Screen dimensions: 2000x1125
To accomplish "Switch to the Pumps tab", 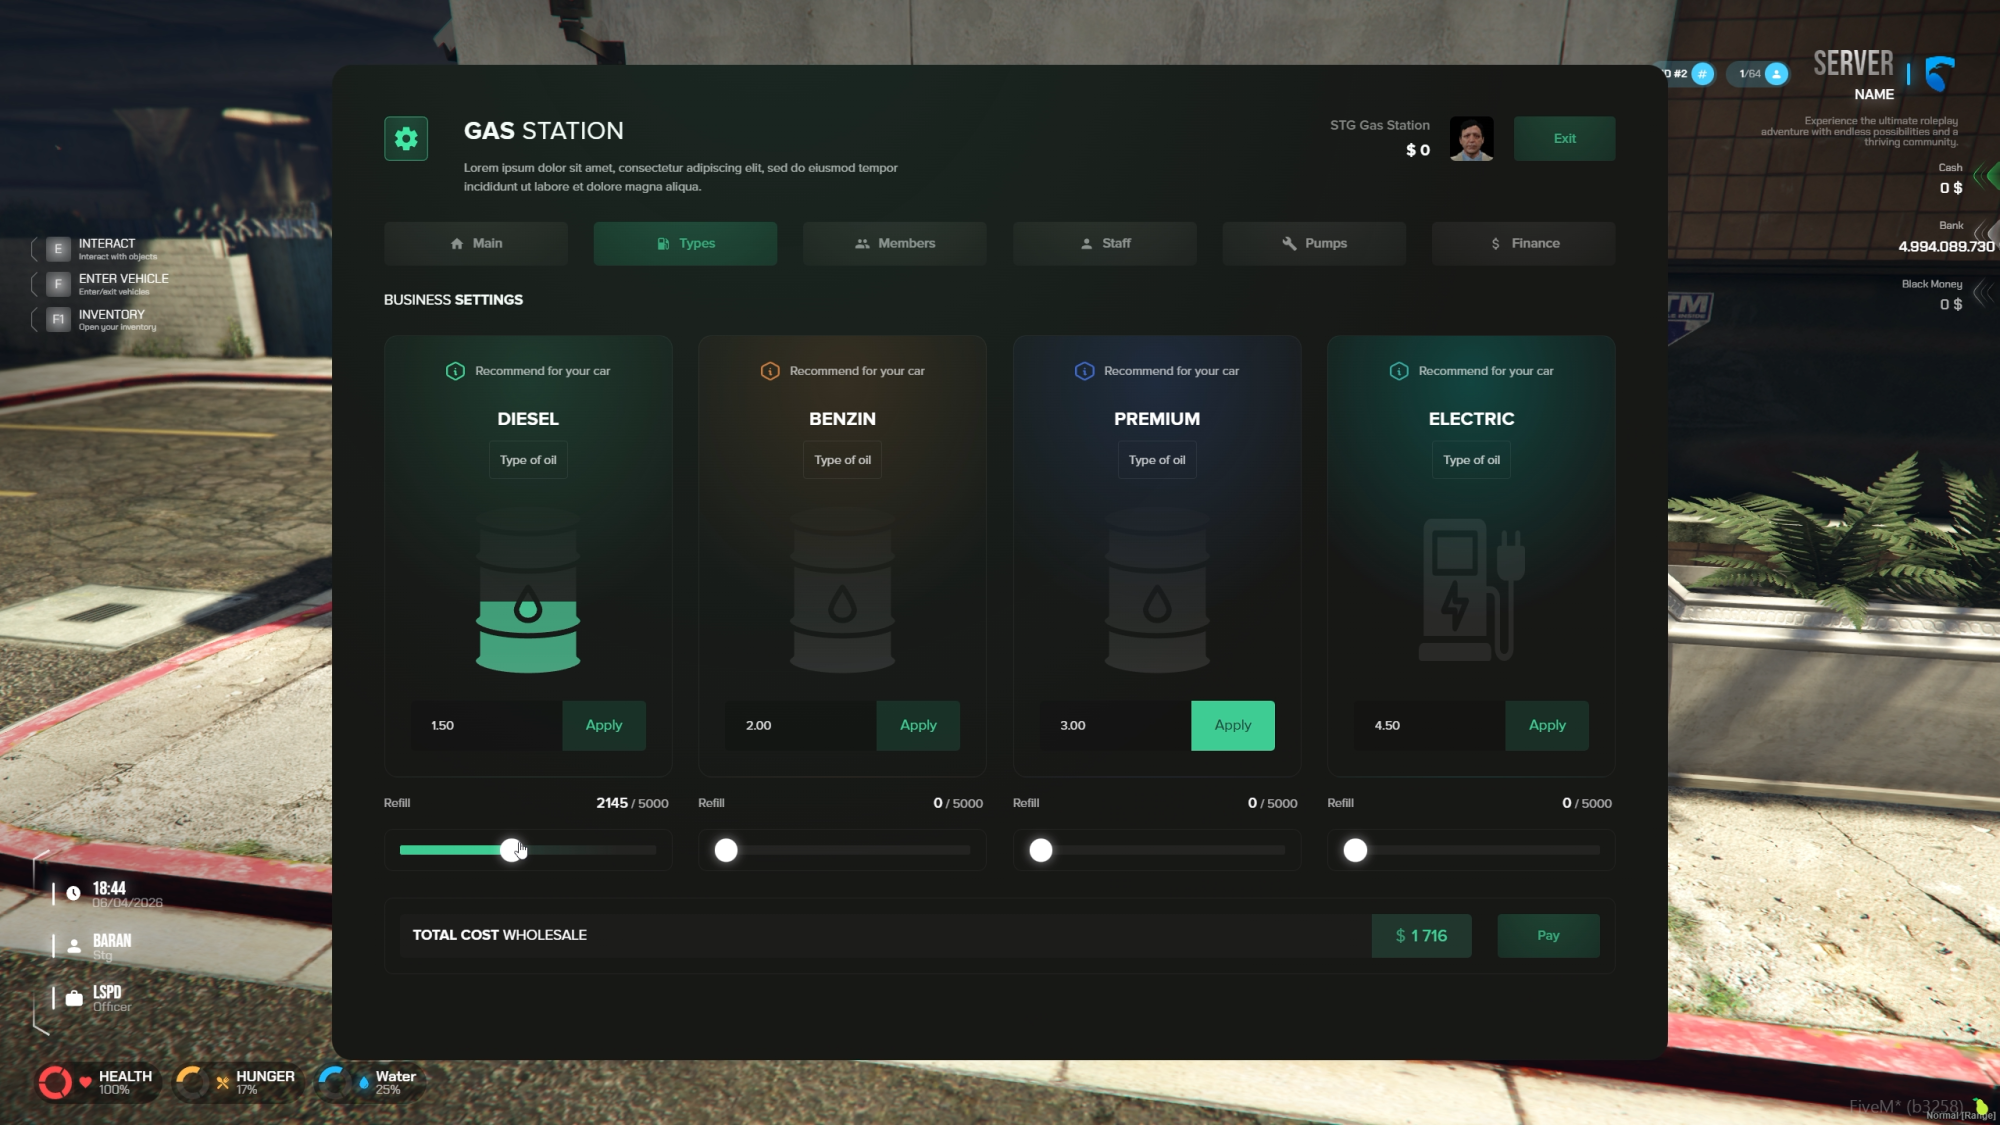I will point(1314,244).
